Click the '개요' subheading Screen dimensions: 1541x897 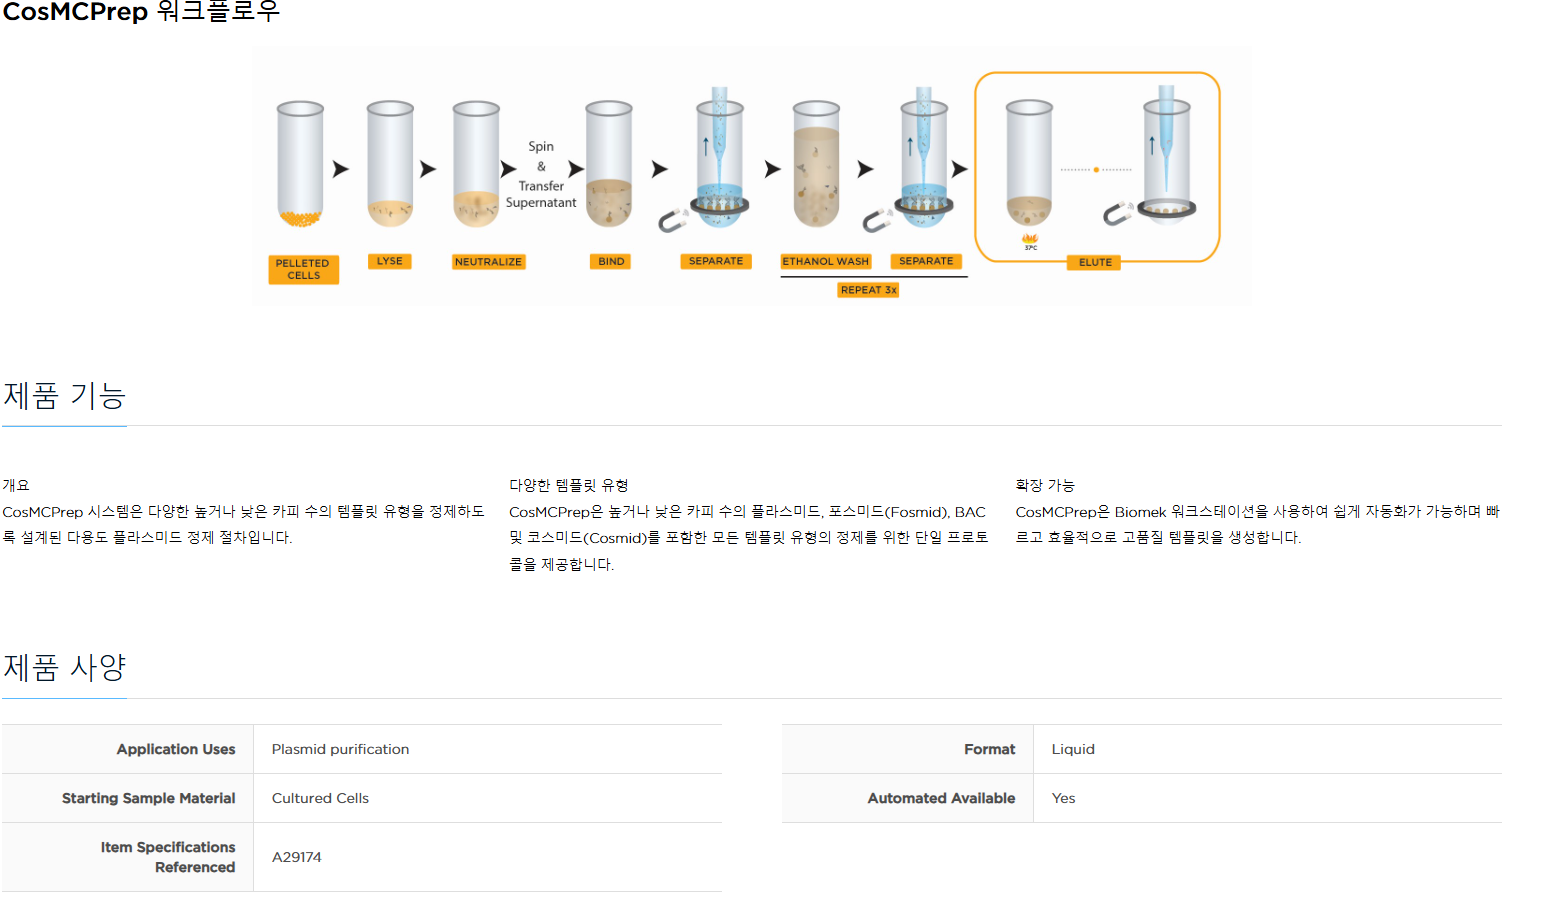[x=16, y=485]
